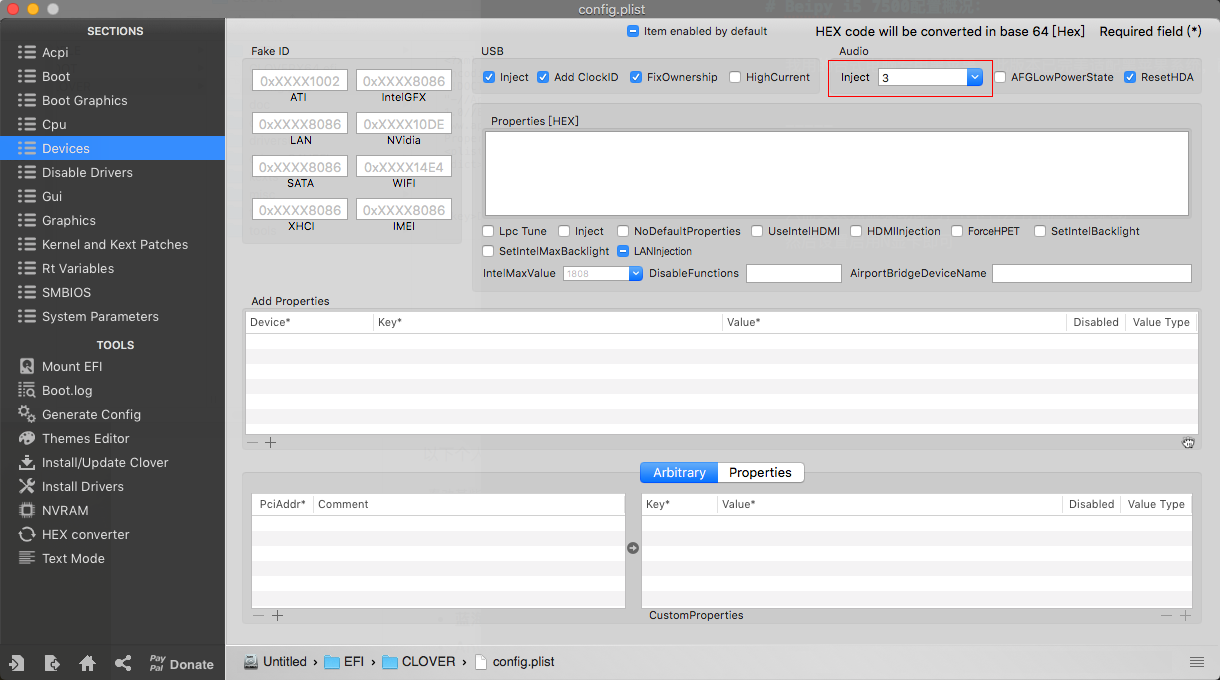Click the PayPal Donate button
The width and height of the screenshot is (1220, 680).
pos(181,663)
